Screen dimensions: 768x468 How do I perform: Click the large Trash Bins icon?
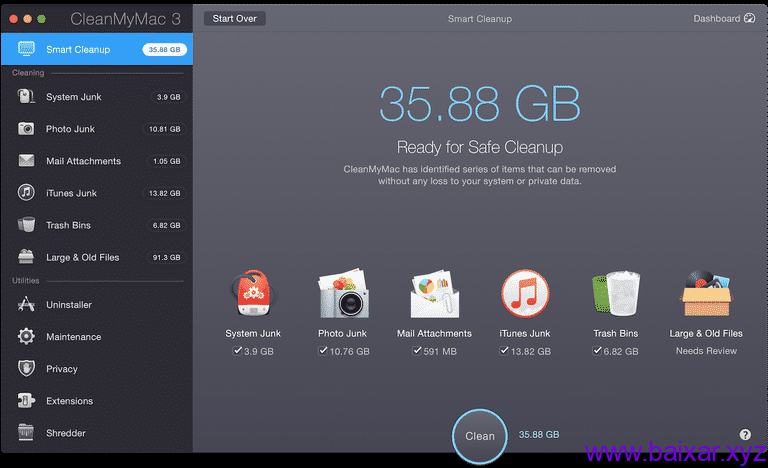pos(616,293)
